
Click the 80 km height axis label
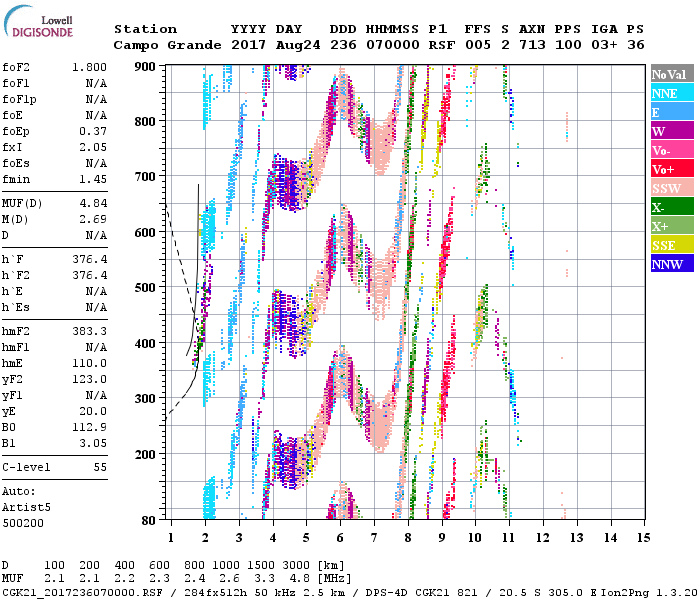(x=149, y=520)
